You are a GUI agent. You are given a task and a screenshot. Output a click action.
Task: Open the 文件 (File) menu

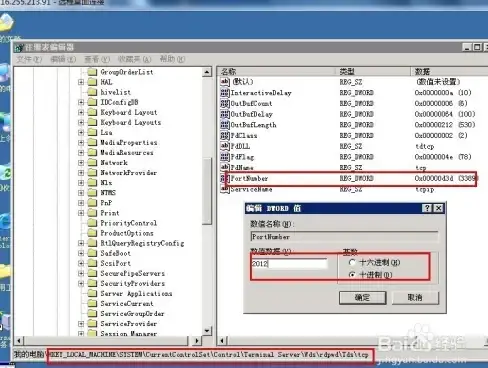[29, 59]
